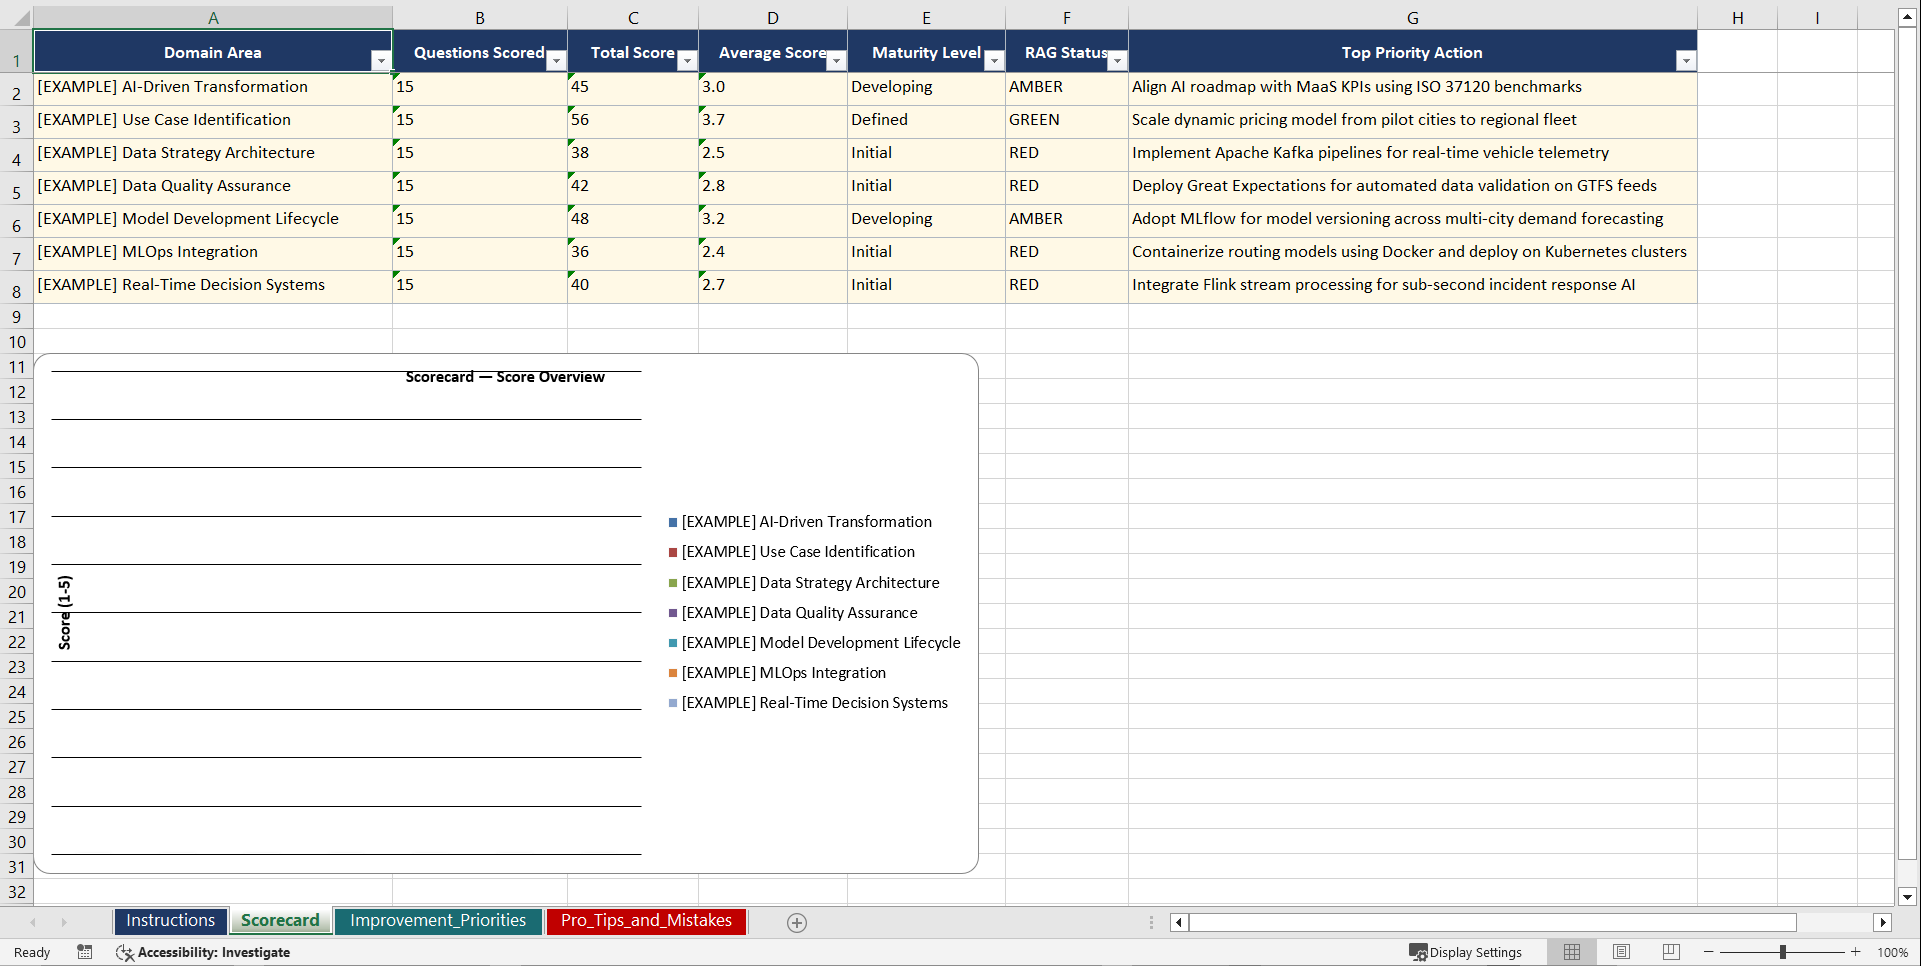1921x966 pixels.
Task: Click the vertical scrollbar down arrow
Action: tap(1908, 897)
